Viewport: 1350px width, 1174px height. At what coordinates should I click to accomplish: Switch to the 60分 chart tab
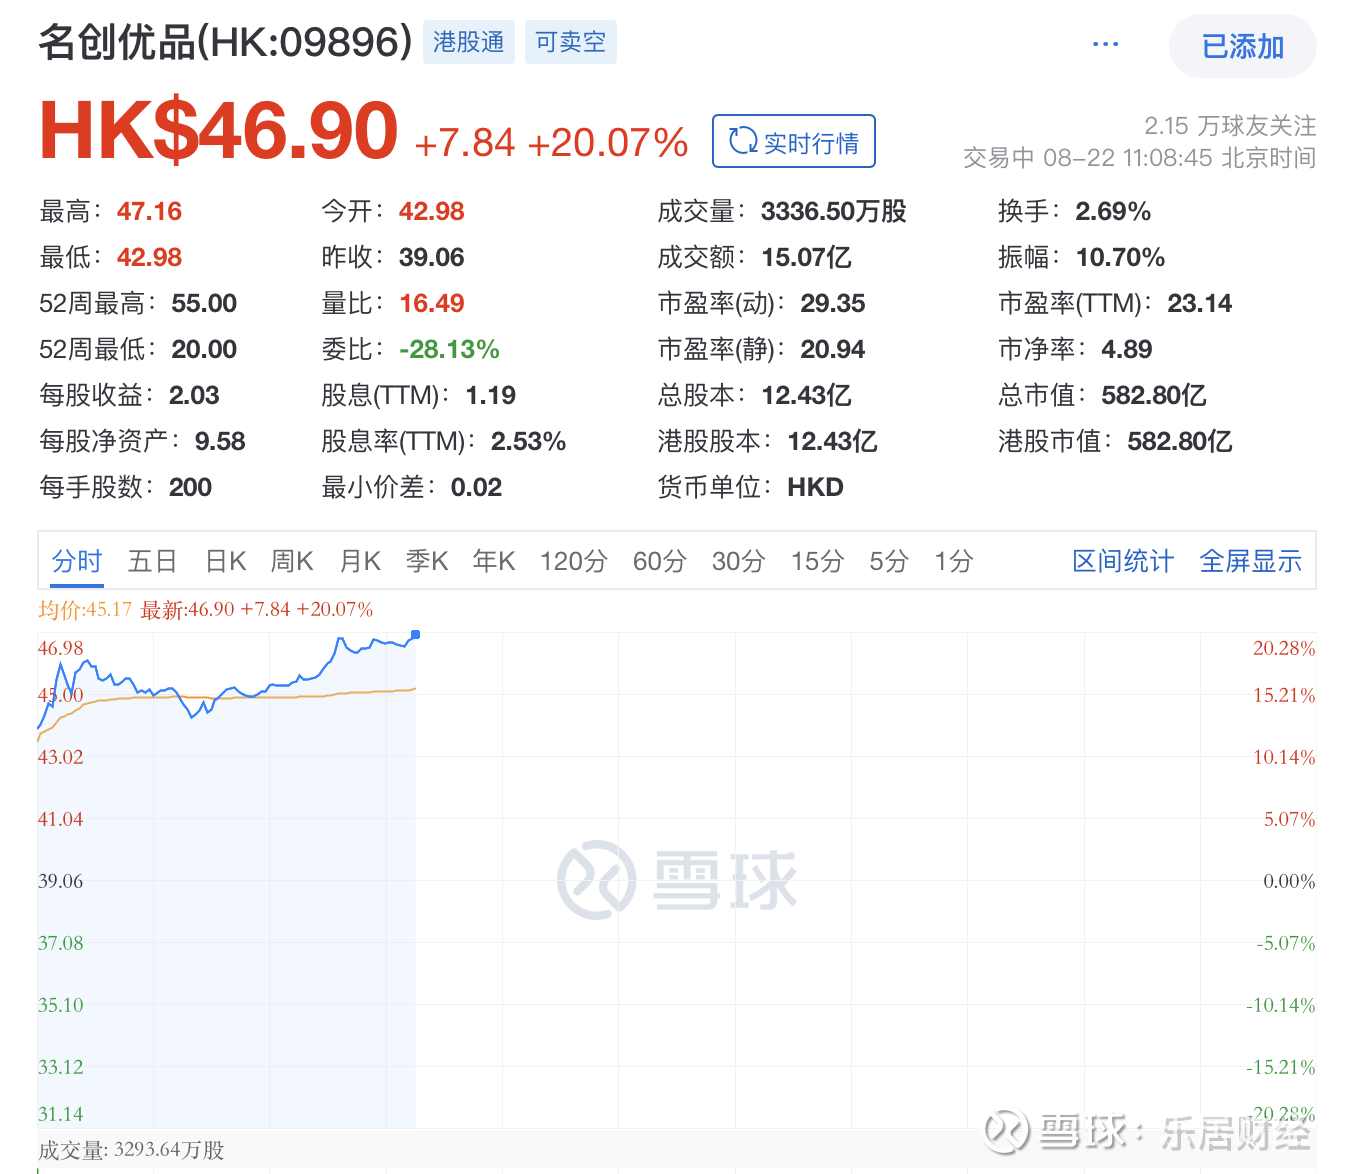coord(659,561)
